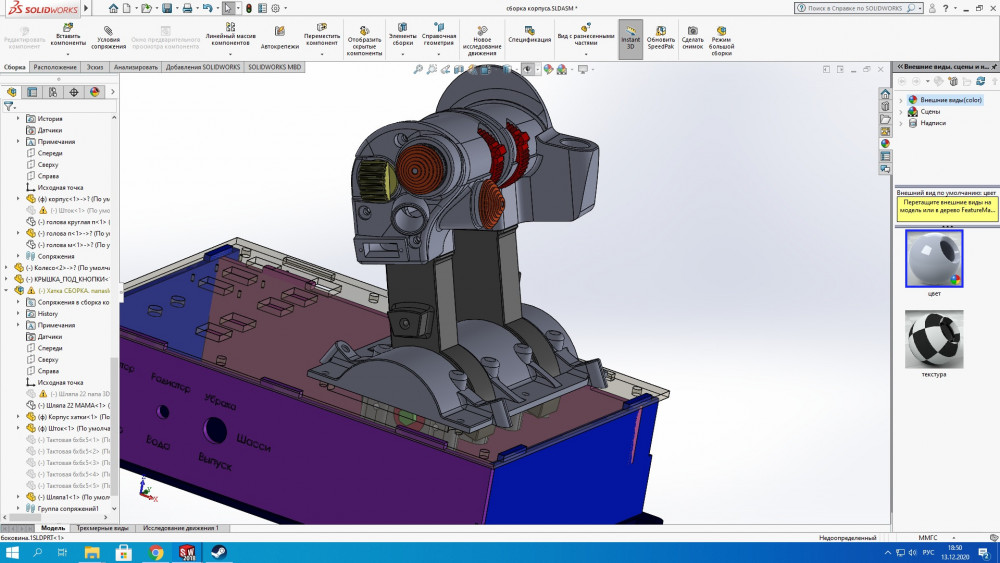The image size is (1000, 563).
Task: Expand Внешние виды(color) in the appearances panel
Action: (901, 100)
